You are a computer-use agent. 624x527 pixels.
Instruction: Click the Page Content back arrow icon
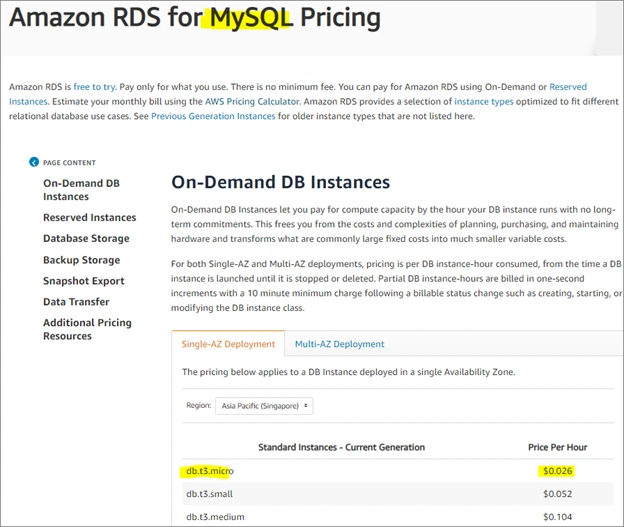click(34, 162)
